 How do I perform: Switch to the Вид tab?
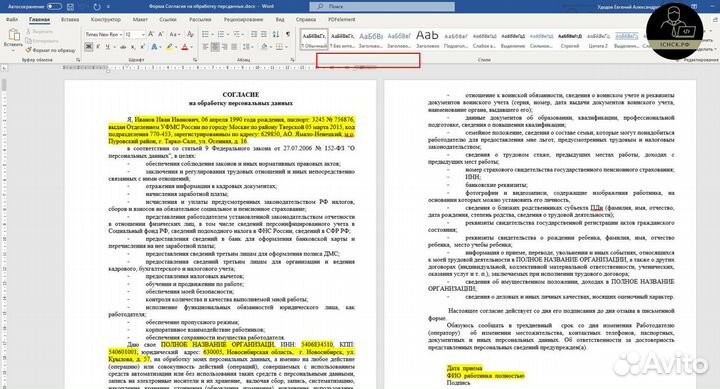point(280,20)
